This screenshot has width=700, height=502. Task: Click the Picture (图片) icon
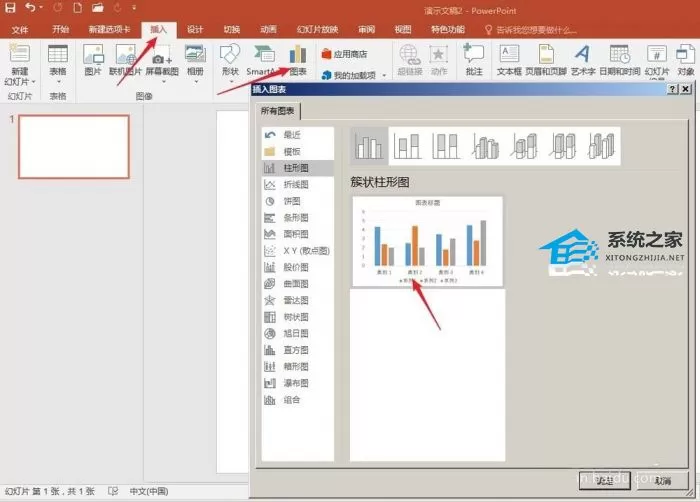point(93,54)
